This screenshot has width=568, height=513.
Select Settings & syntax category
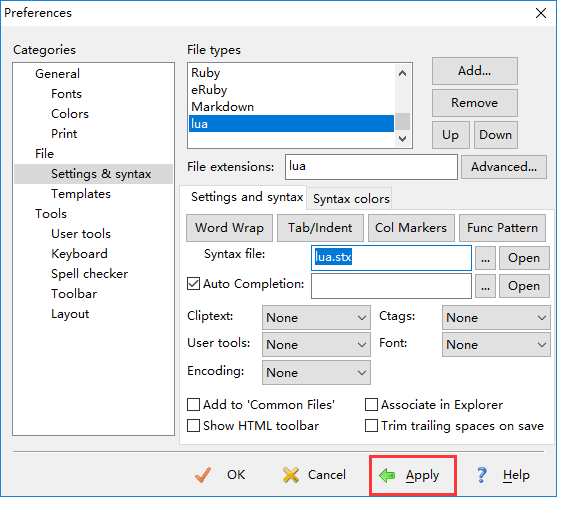(x=93, y=174)
